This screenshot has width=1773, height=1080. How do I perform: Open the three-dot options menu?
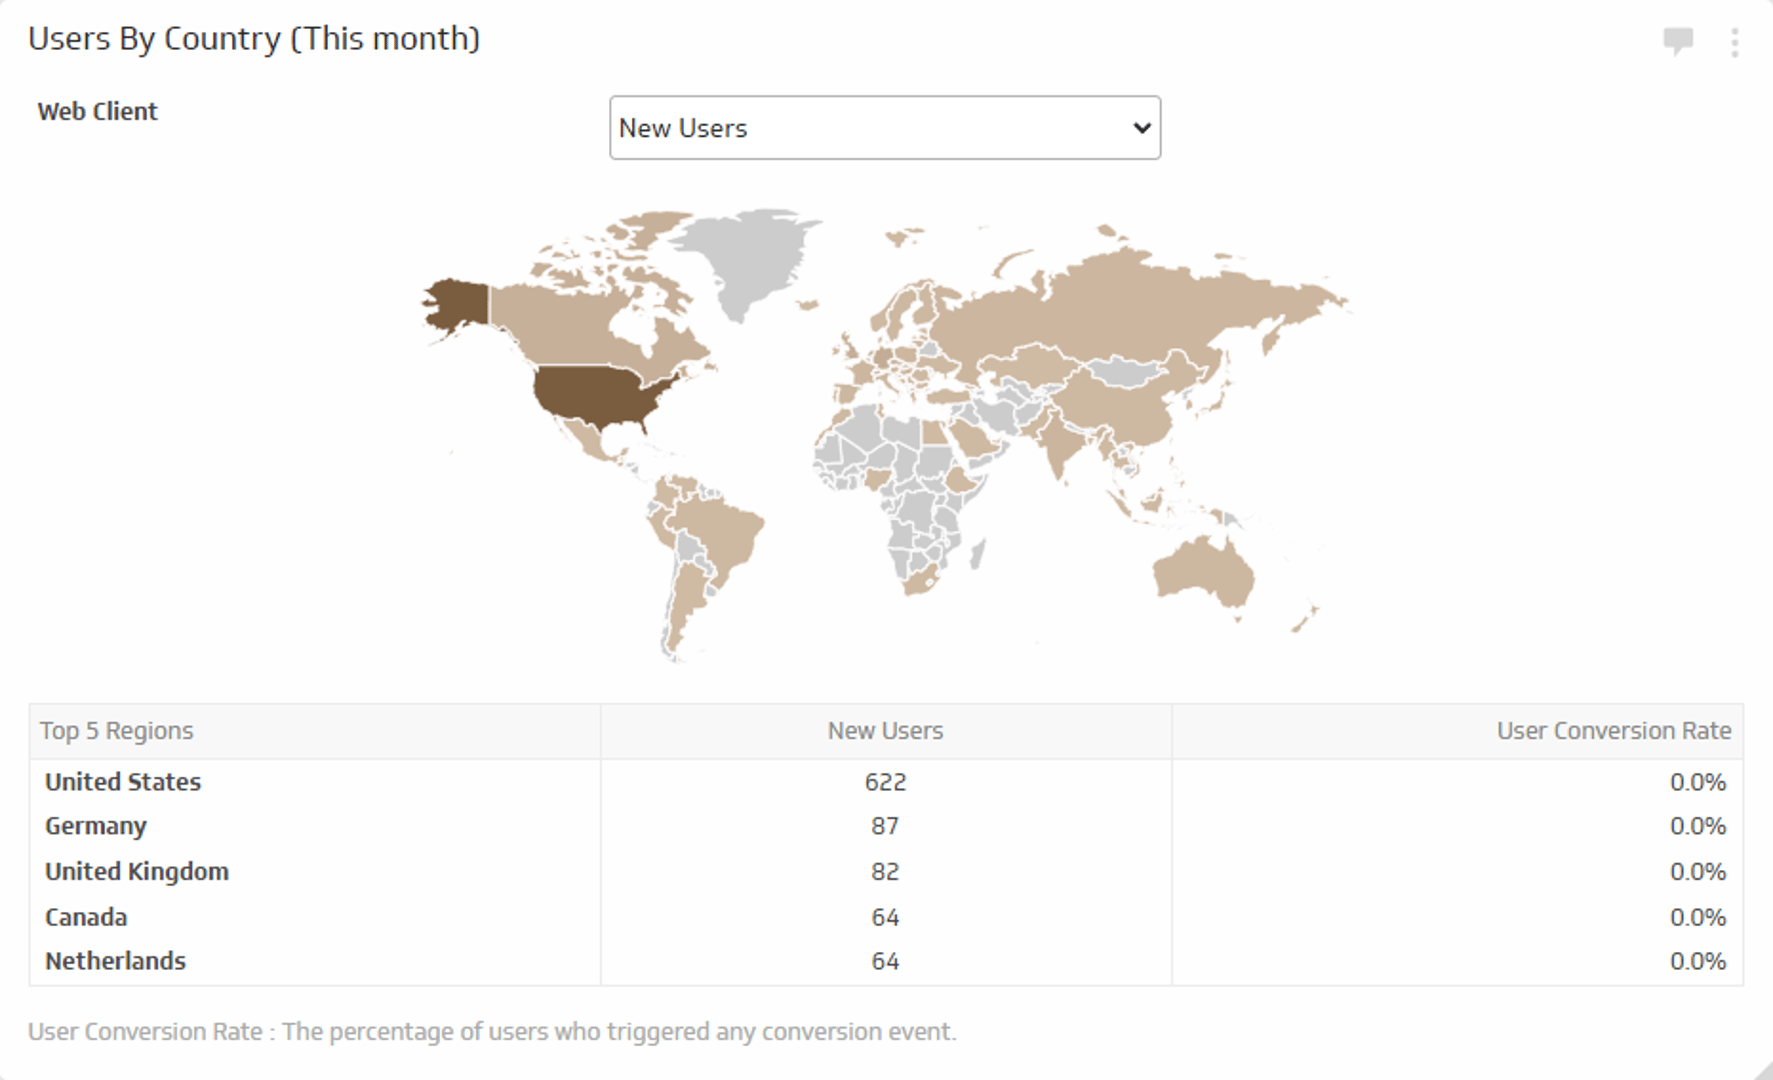1734,42
